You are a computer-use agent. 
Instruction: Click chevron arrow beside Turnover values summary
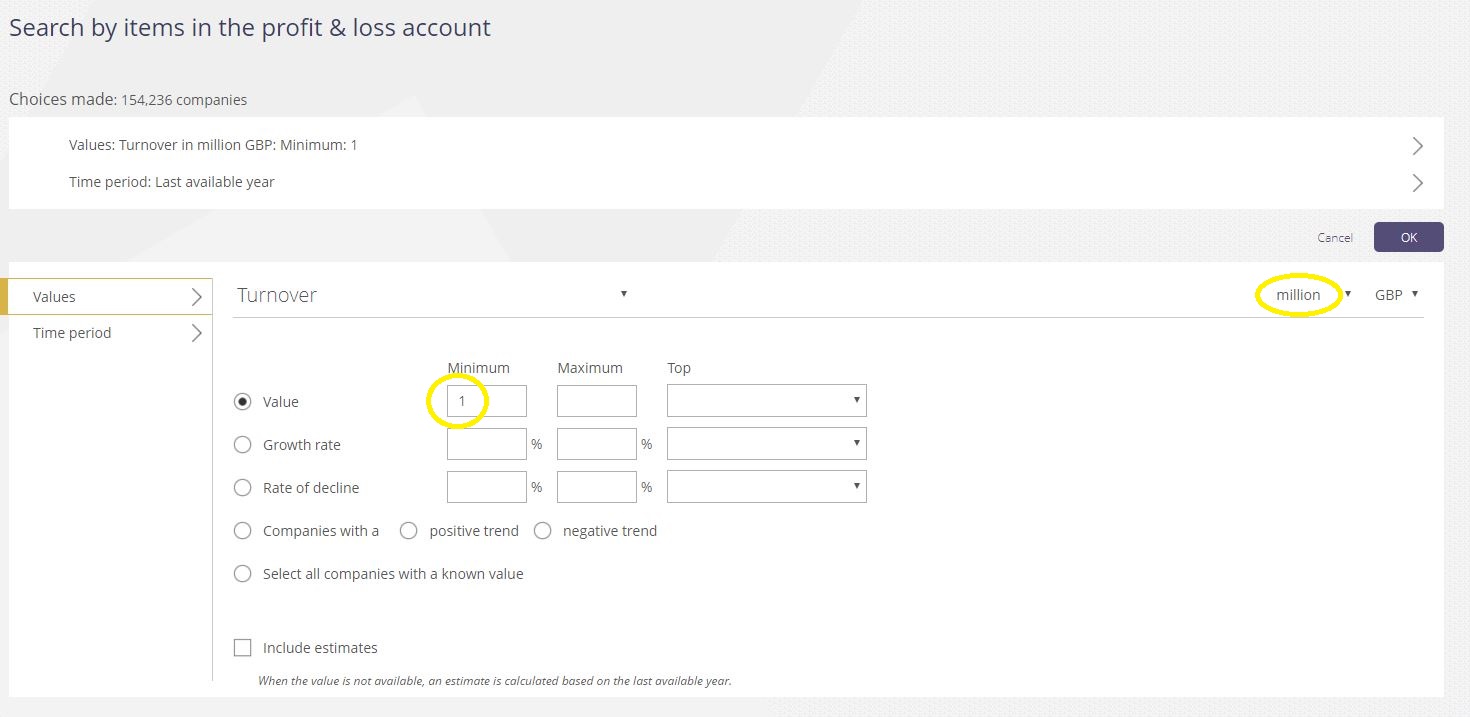[x=1417, y=146]
